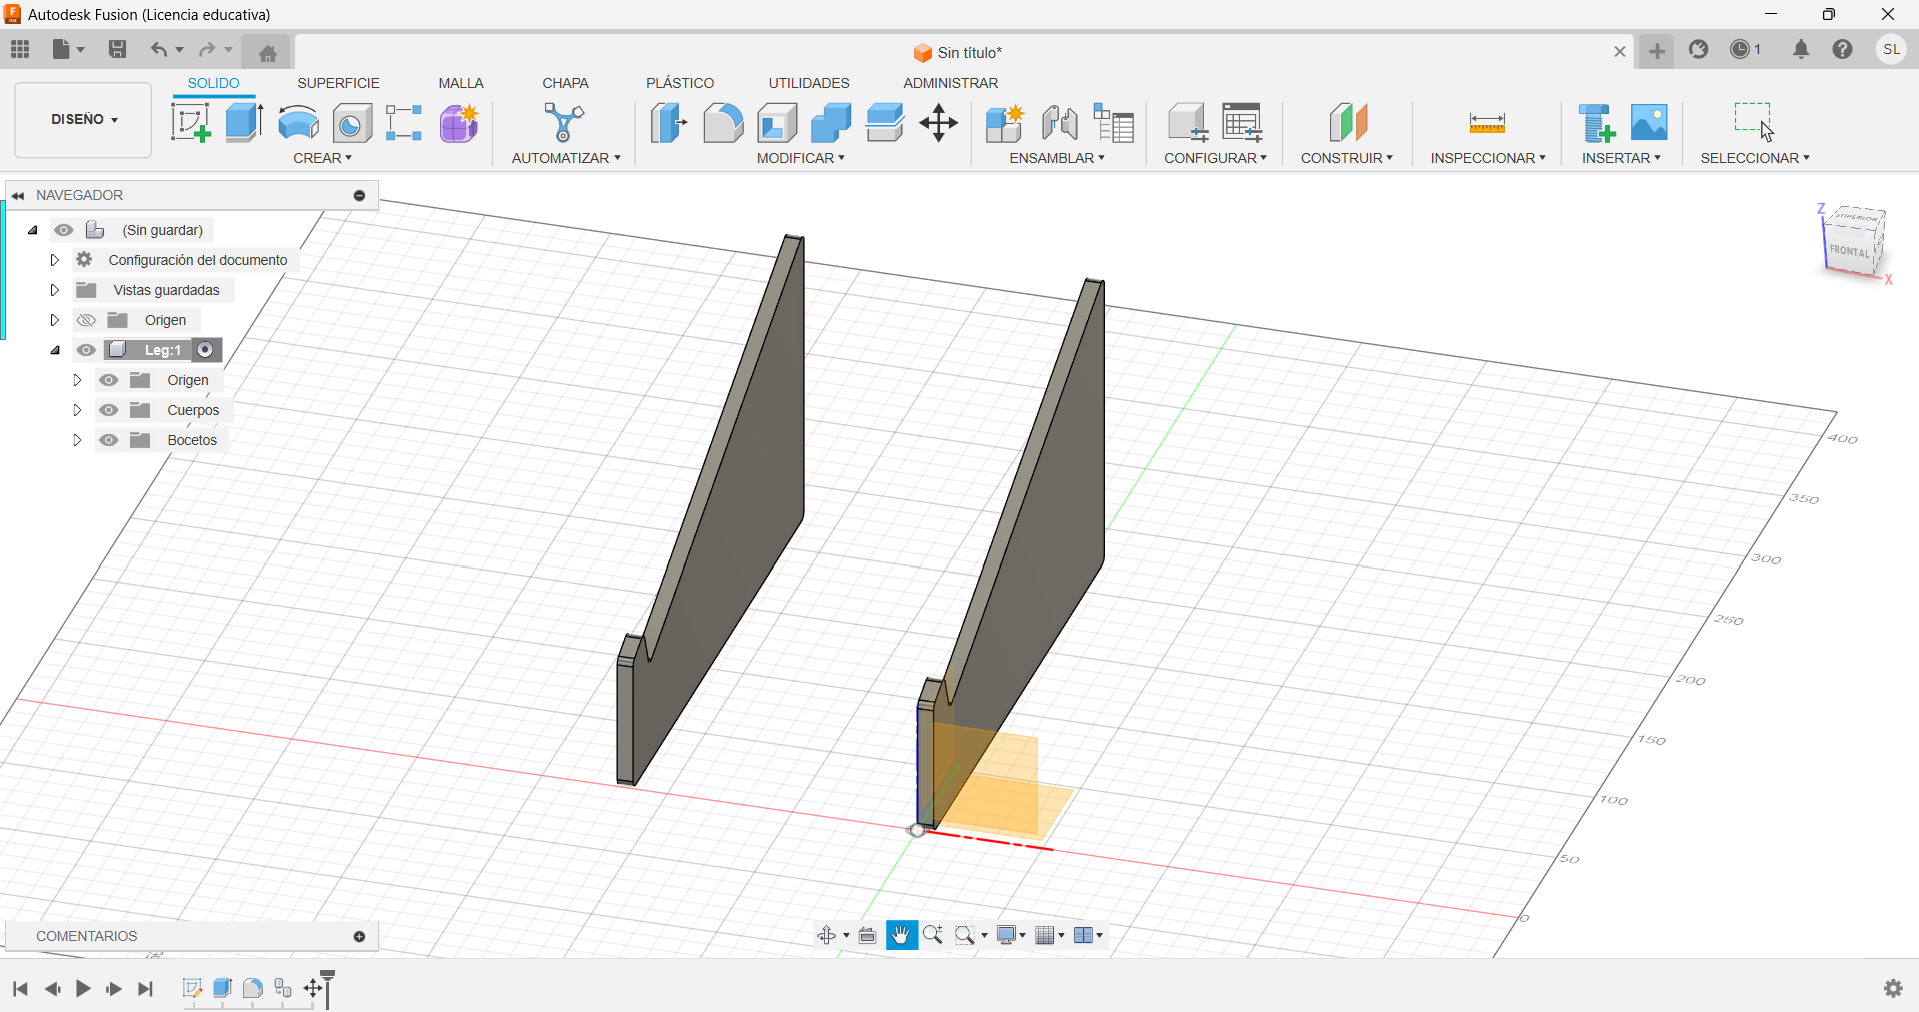Image resolution: width=1919 pixels, height=1012 pixels.
Task: Click the Zoom magnifier tool
Action: [933, 935]
